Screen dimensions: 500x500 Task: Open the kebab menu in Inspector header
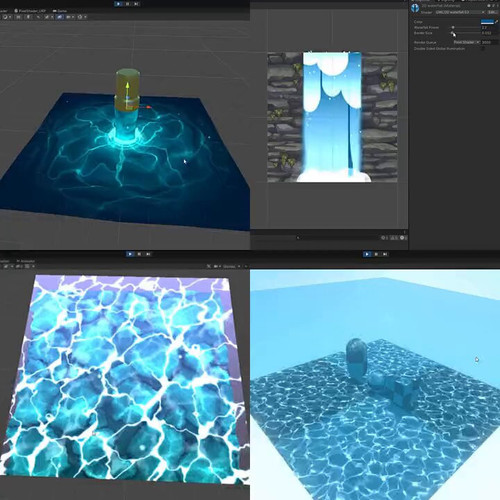point(498,6)
